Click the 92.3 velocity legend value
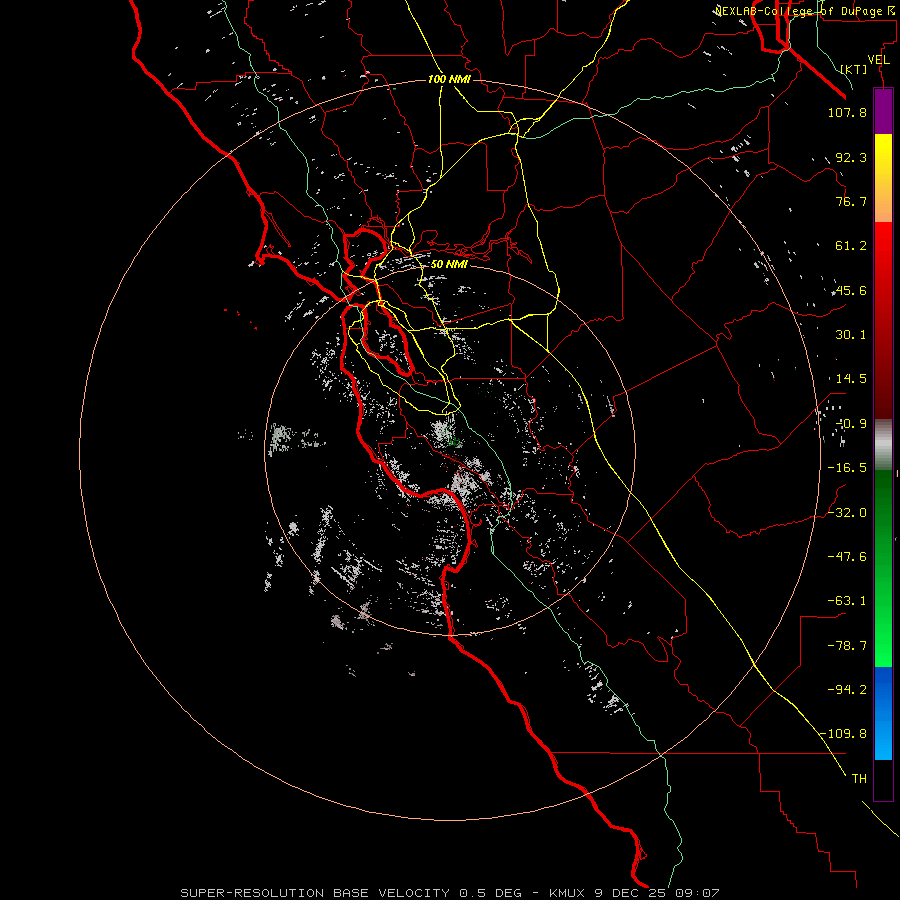This screenshot has height=900, width=900. (x=851, y=157)
